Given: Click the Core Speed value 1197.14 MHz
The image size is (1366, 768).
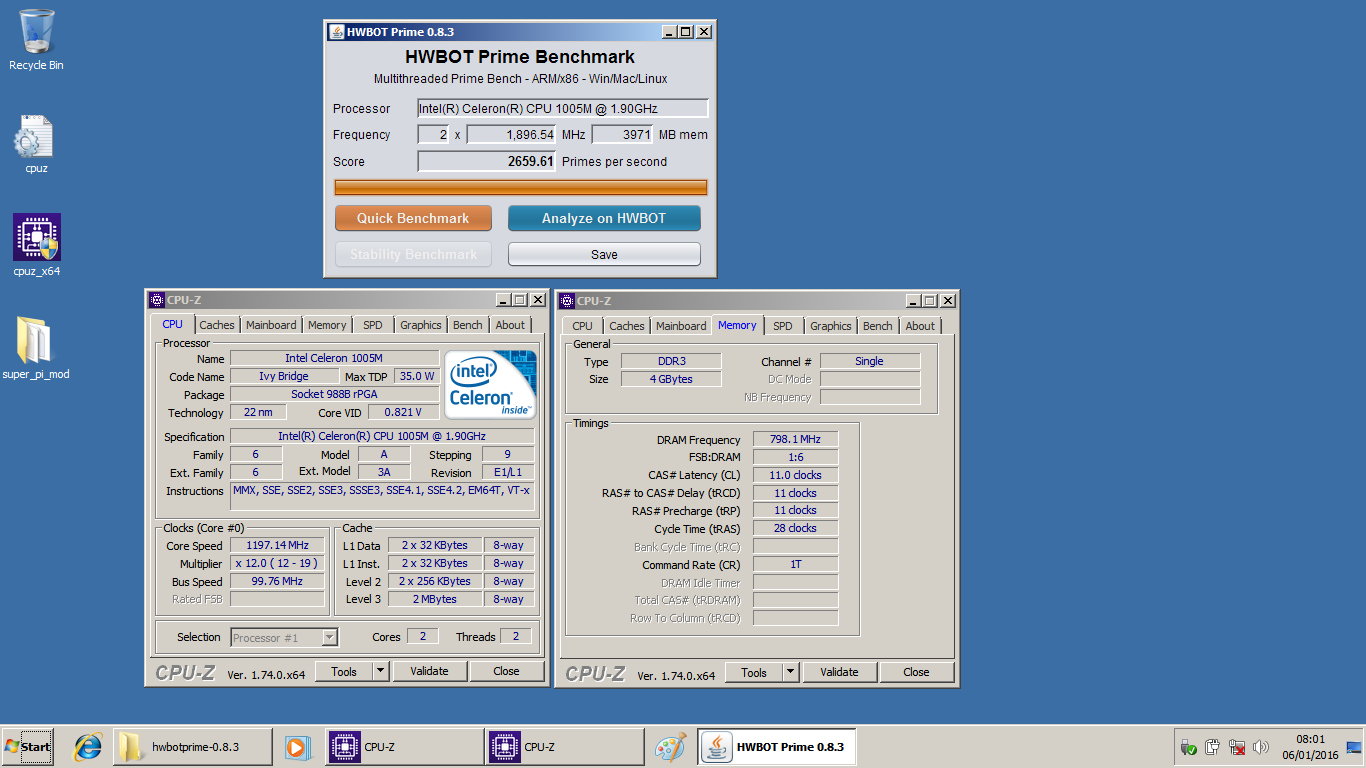Looking at the screenshot, I should tap(278, 545).
